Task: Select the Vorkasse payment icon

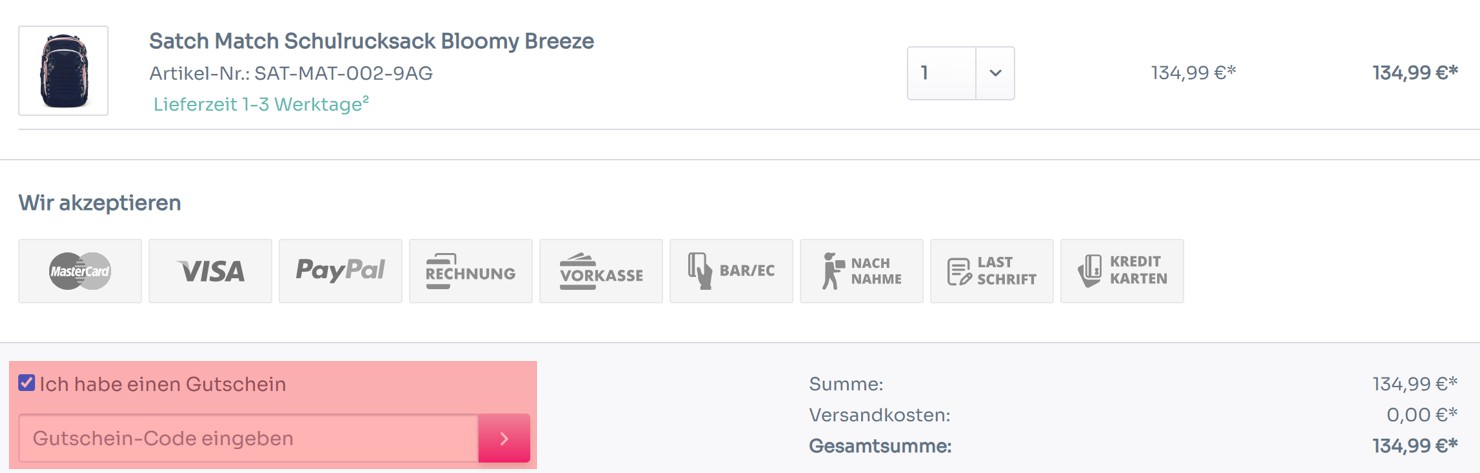Action: click(x=601, y=271)
